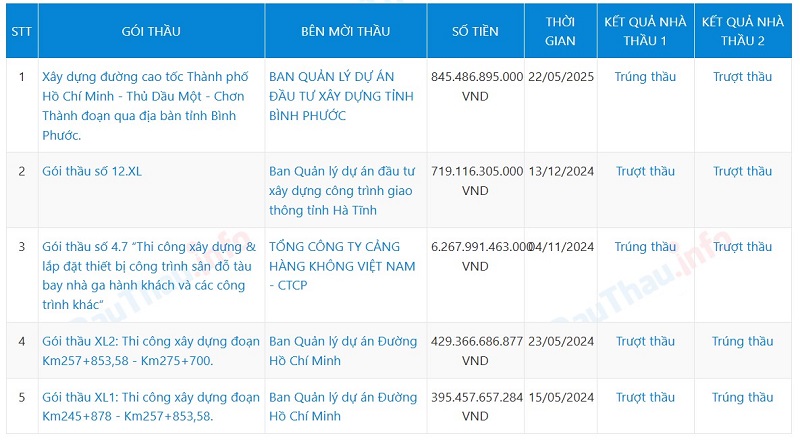
Task: Open row 4 Ban Quản lý Đường Hồ Chí Minh
Action: 343,351
